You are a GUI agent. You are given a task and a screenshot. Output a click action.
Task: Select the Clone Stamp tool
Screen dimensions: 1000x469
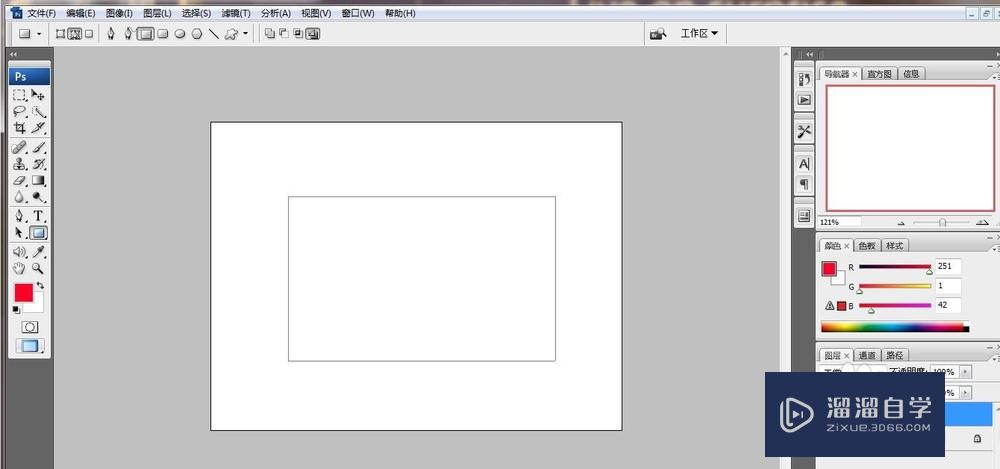pyautogui.click(x=20, y=164)
